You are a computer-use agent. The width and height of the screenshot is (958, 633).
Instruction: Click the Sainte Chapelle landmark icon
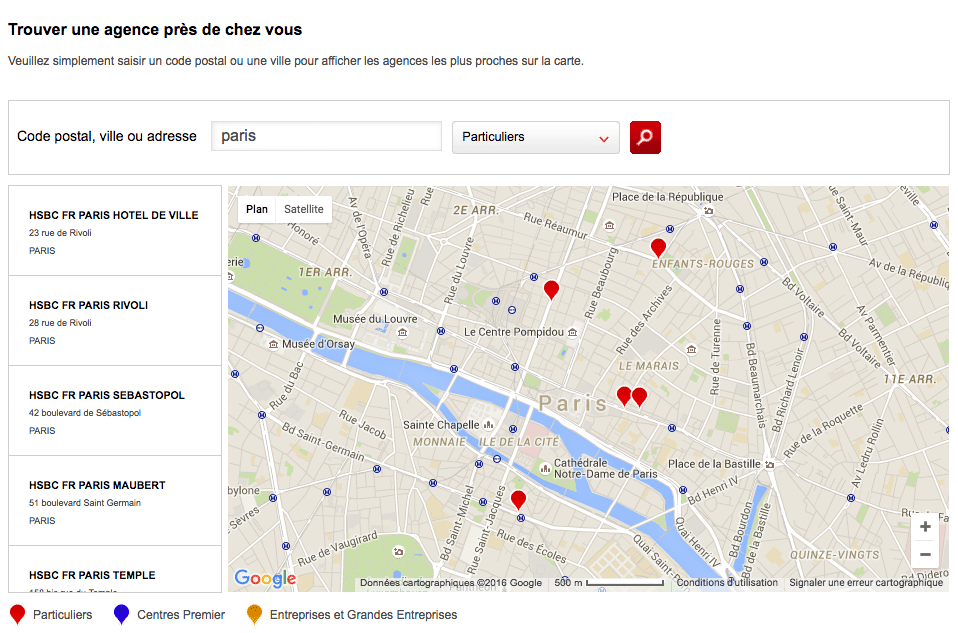(488, 425)
